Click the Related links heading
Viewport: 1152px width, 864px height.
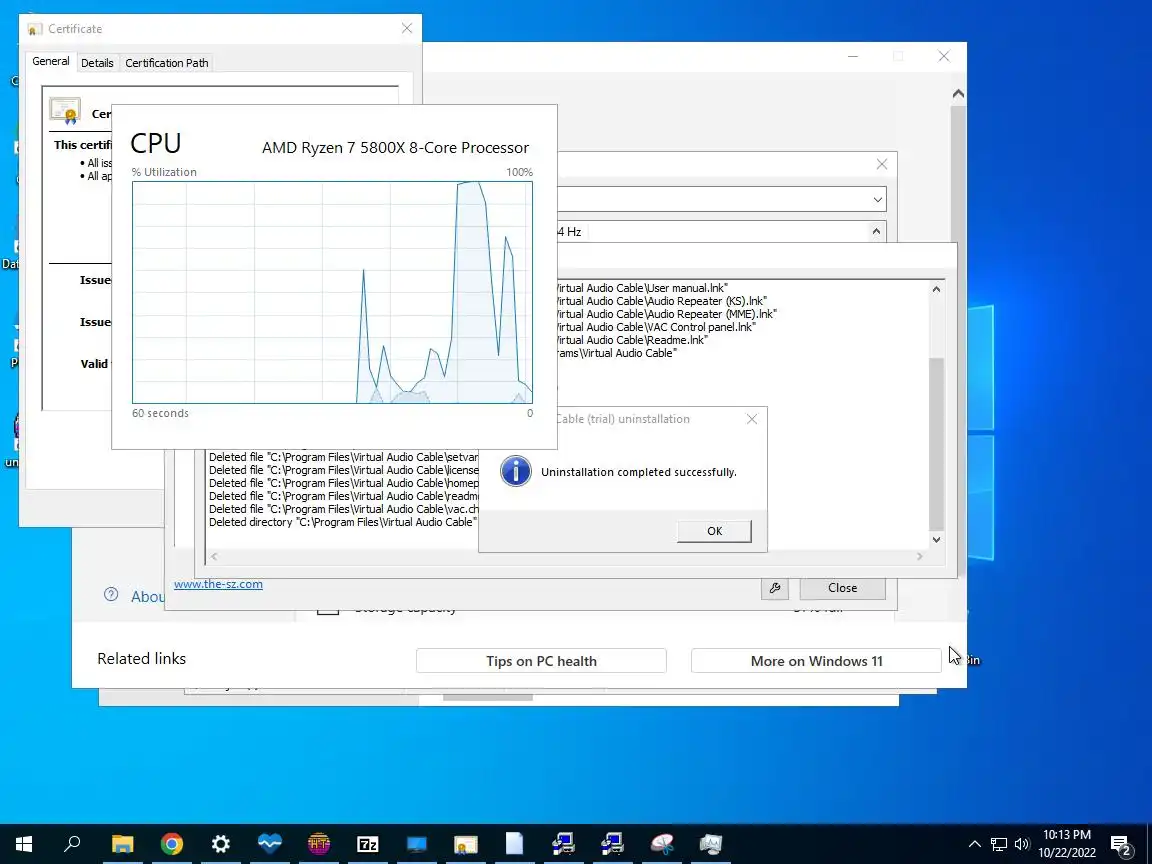coord(142,659)
